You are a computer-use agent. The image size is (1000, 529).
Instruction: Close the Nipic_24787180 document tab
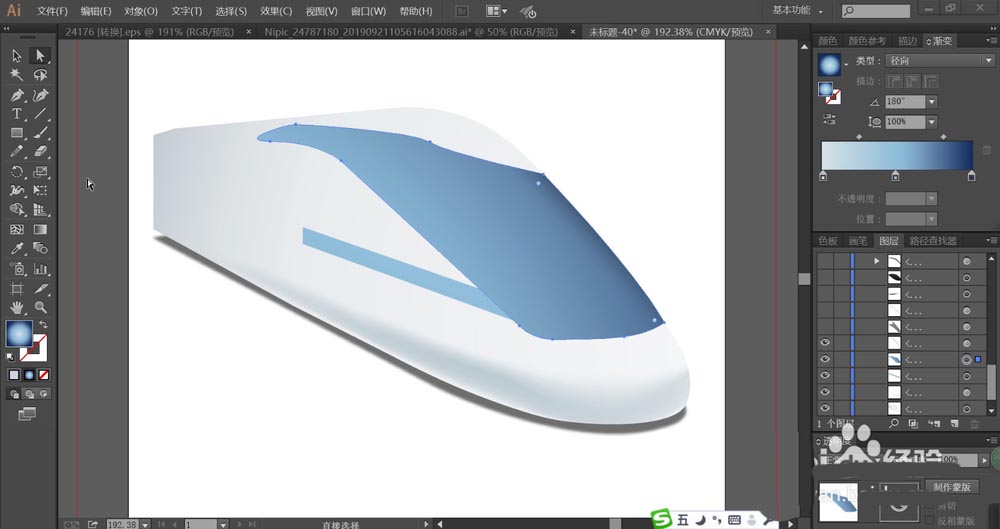572,31
